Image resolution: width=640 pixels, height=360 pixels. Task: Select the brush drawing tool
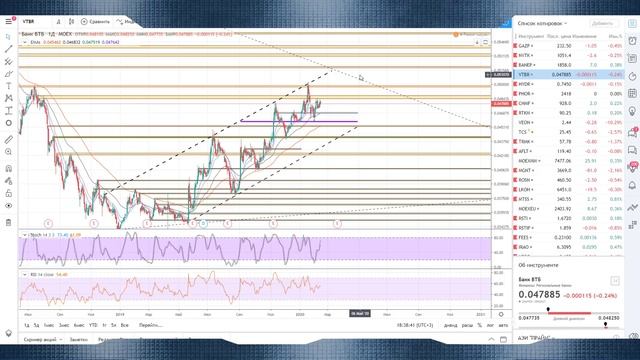[9, 74]
